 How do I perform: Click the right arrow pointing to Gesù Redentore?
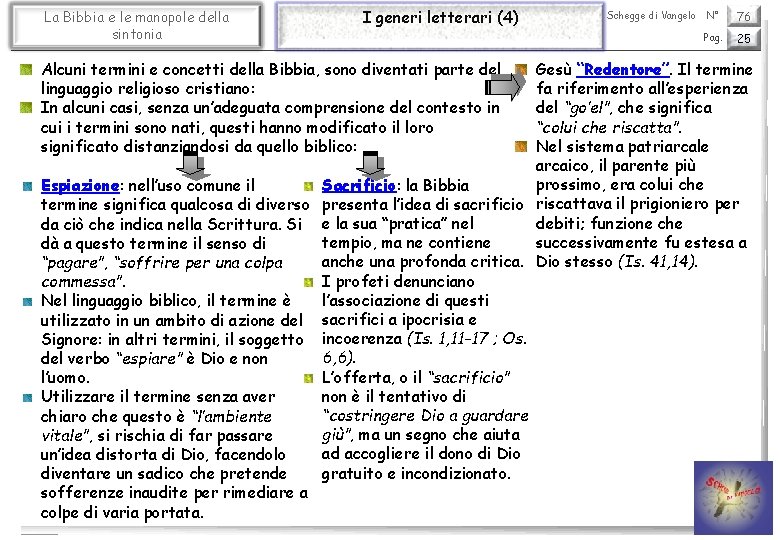click(503, 87)
